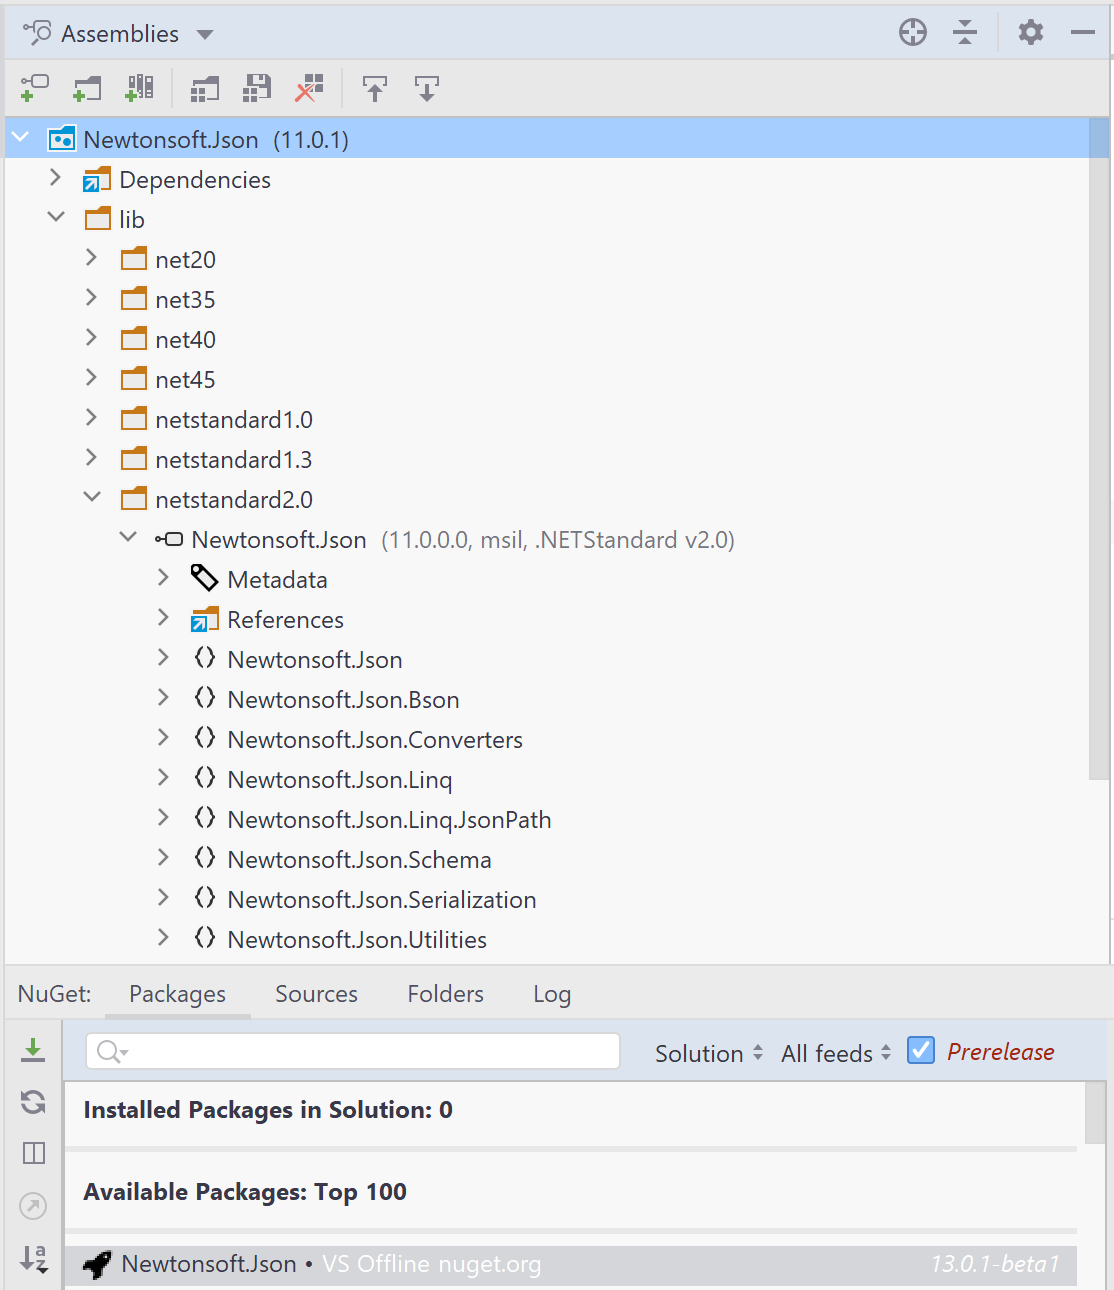Open the All feeds dropdown
The image size is (1114, 1290).
coord(834,1052)
